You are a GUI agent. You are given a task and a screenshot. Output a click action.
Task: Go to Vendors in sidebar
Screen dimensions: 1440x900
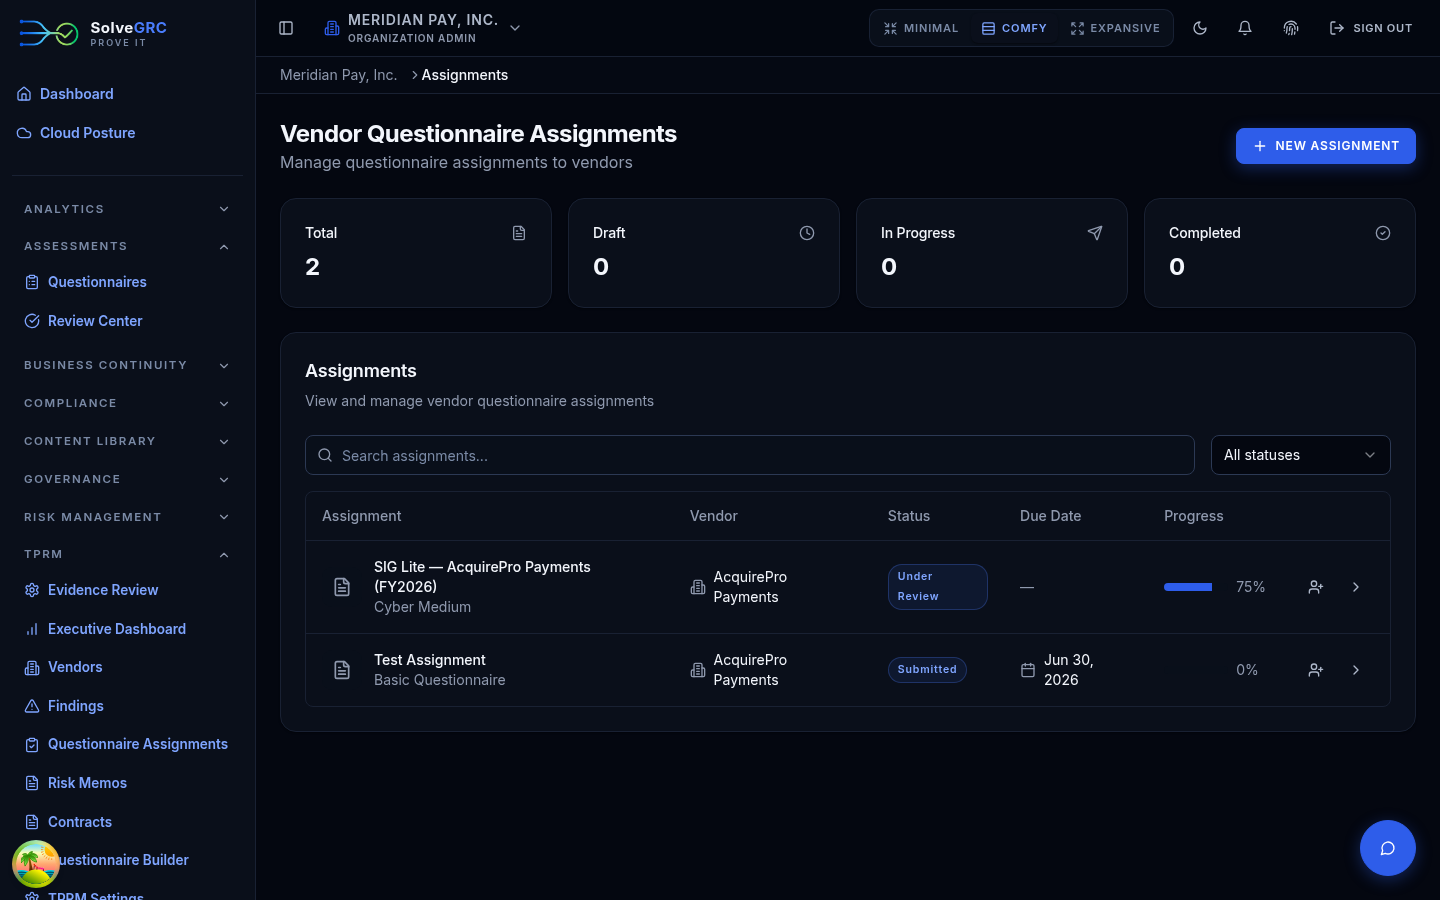coord(75,667)
